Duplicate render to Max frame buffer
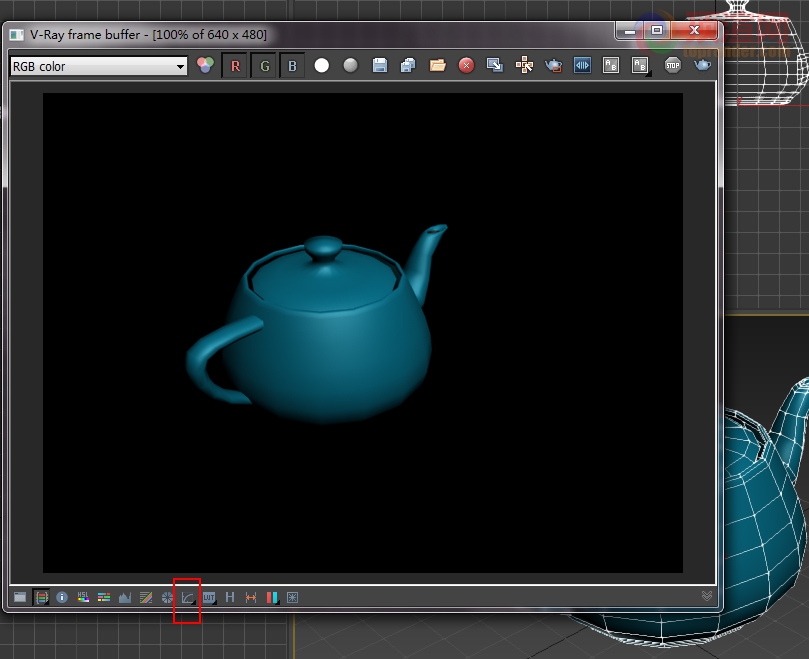 (495, 66)
